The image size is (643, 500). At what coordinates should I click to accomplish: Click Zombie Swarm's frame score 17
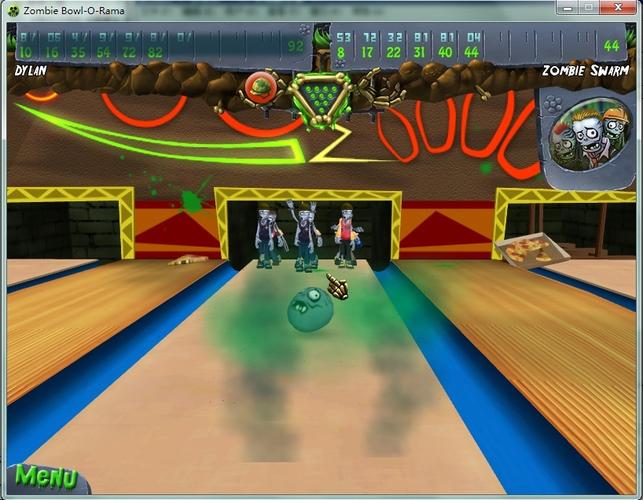coord(367,53)
